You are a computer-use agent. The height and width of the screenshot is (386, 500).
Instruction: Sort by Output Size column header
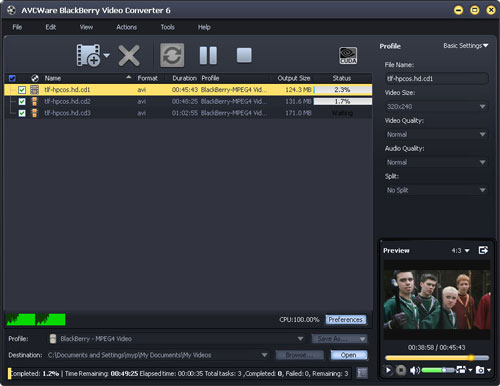tap(294, 78)
